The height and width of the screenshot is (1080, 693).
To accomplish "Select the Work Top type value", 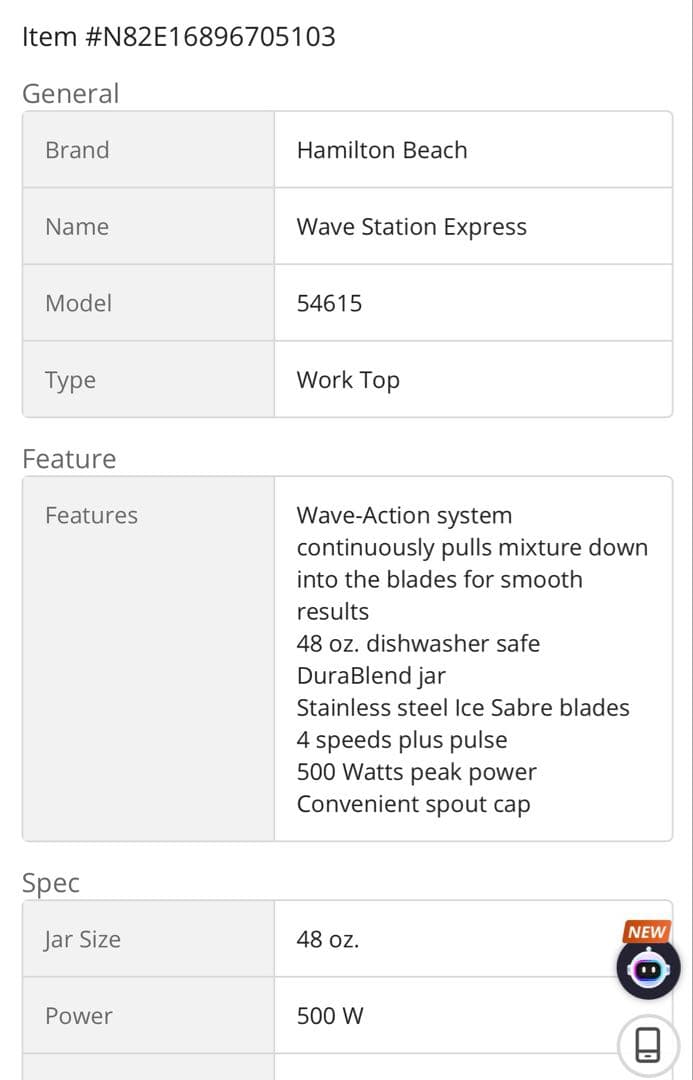I will pos(348,380).
